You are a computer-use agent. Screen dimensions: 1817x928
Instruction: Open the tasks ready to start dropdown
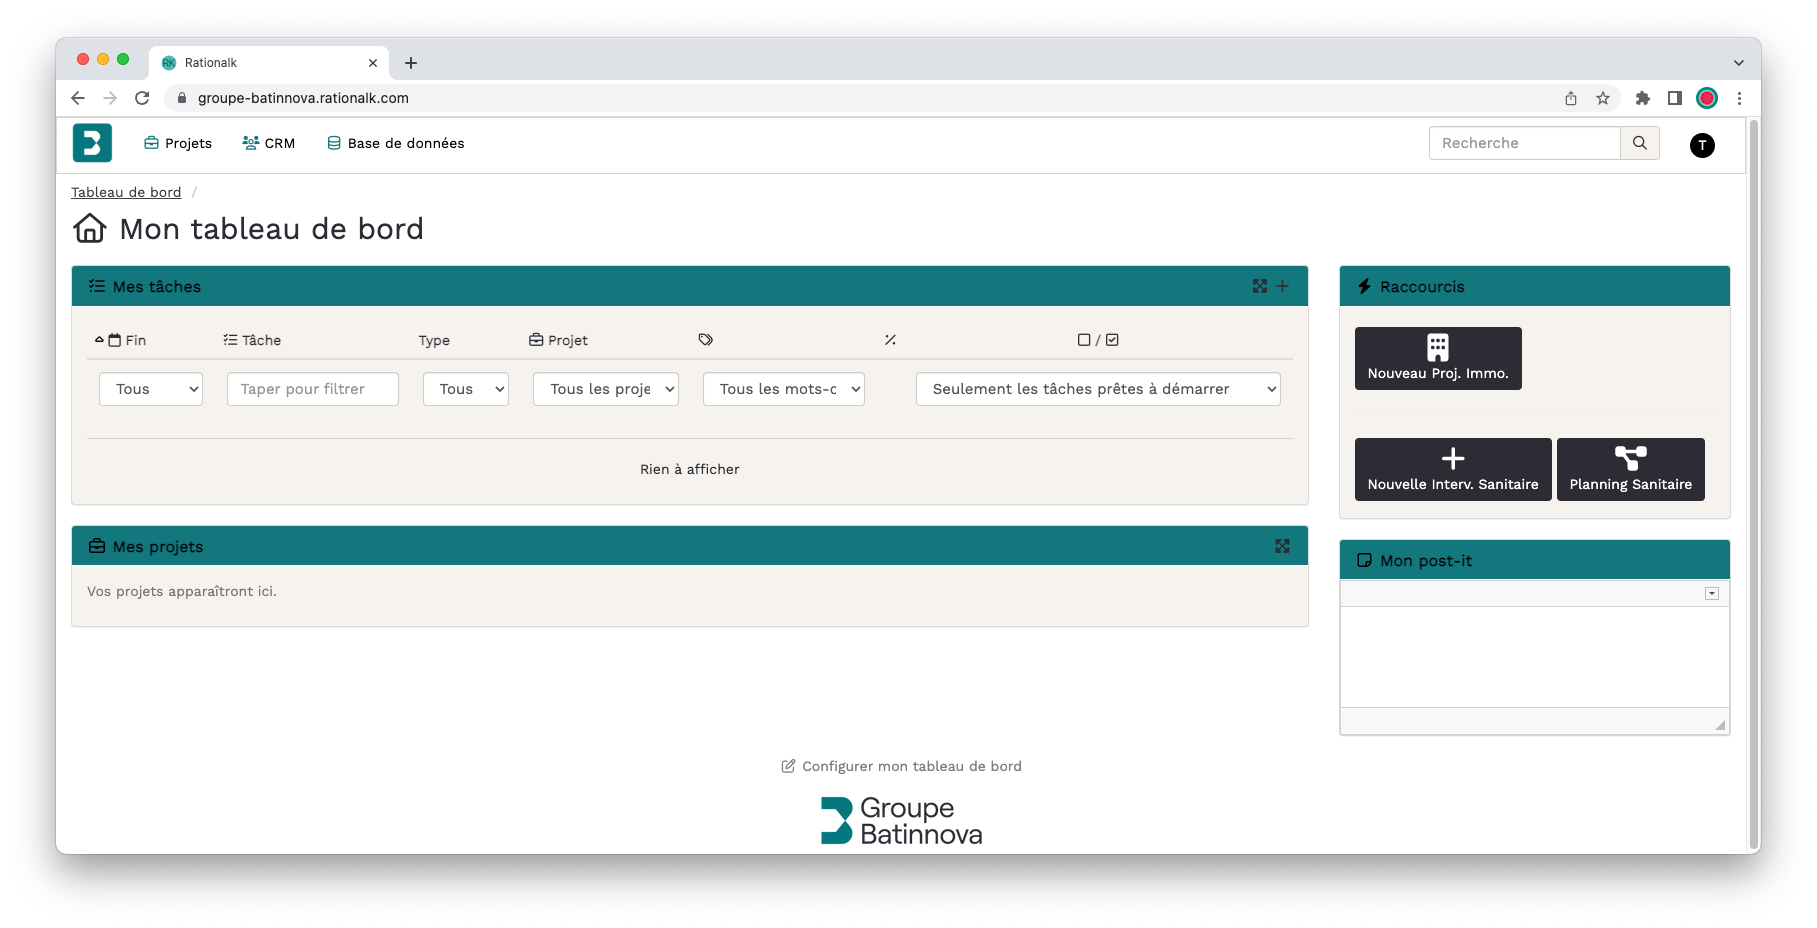click(1098, 389)
